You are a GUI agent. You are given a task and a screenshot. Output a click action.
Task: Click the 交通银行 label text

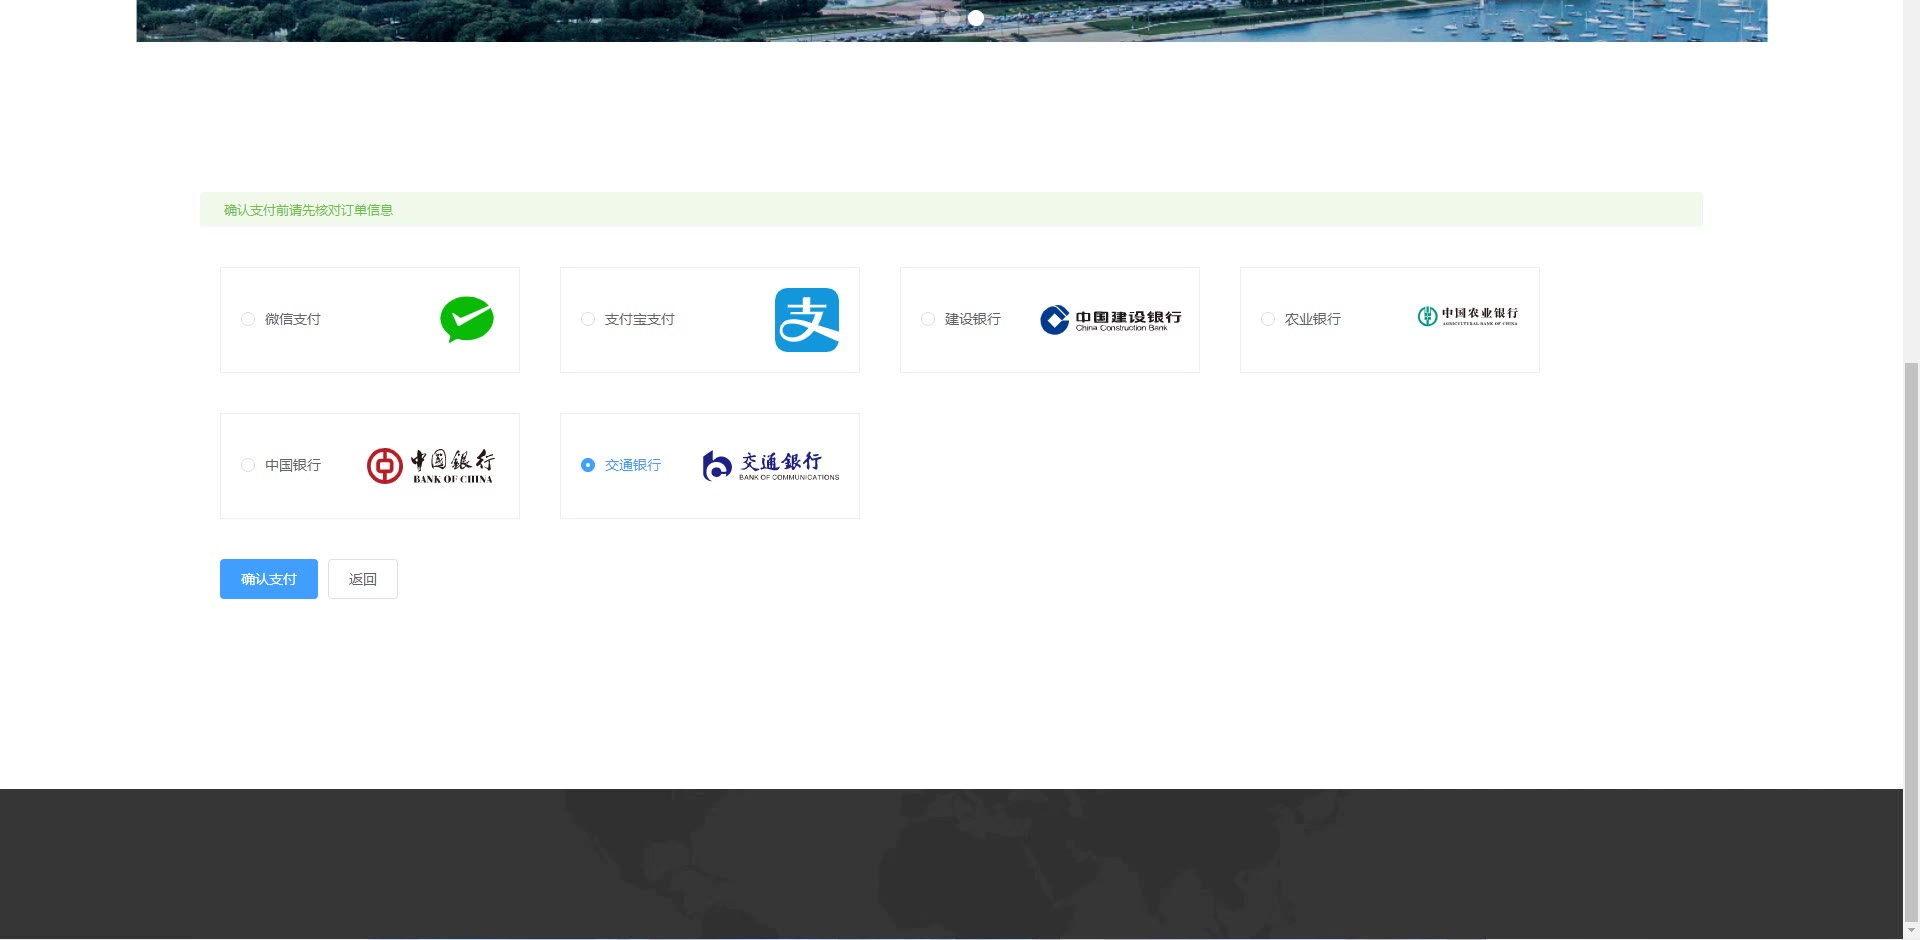(x=633, y=465)
